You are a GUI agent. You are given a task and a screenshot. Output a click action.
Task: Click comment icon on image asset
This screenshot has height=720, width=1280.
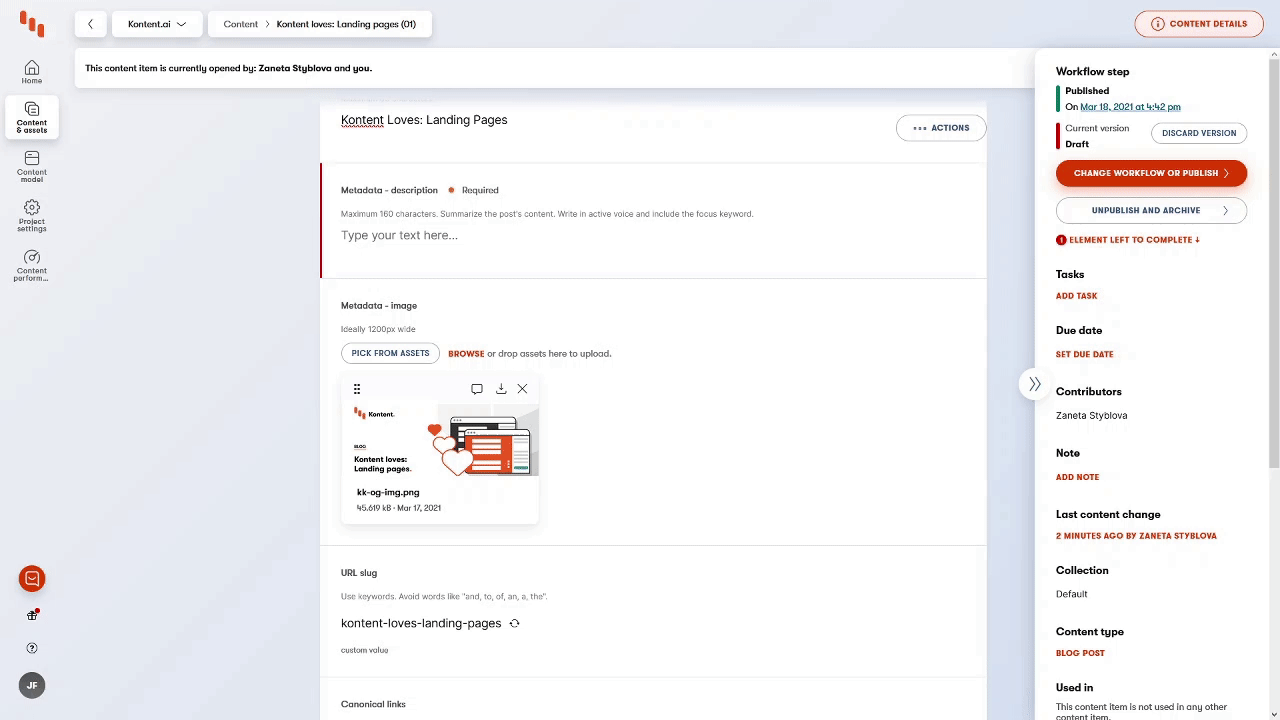tap(477, 389)
